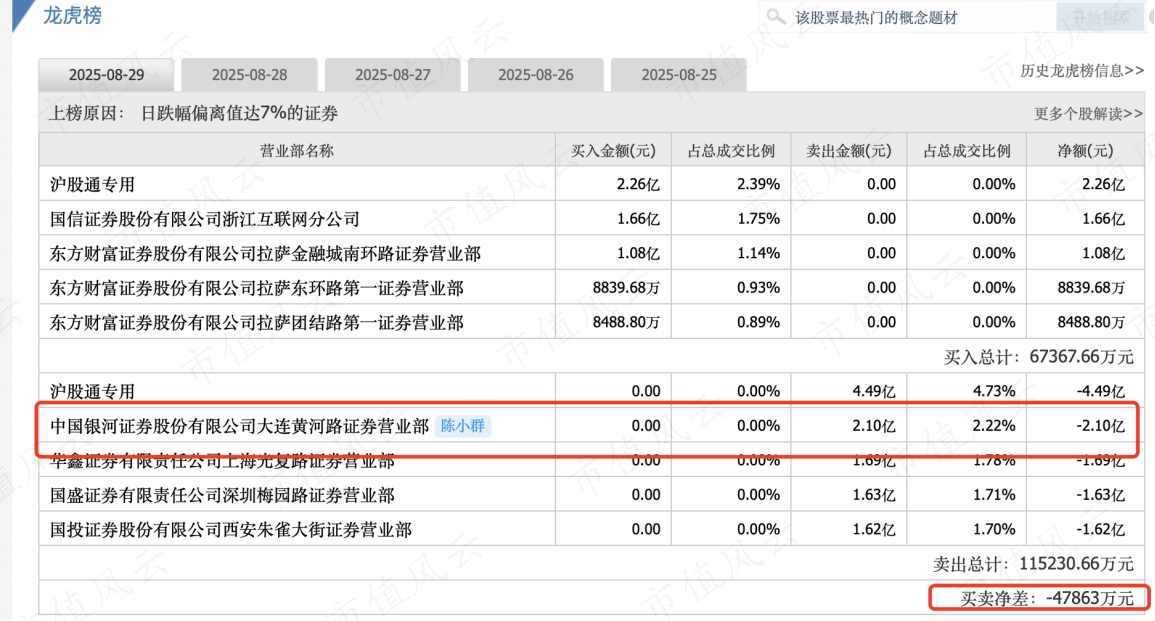Image resolution: width=1155 pixels, height=621 pixels.
Task: Switch to the 2025-08-26 tab
Action: [x=536, y=75]
